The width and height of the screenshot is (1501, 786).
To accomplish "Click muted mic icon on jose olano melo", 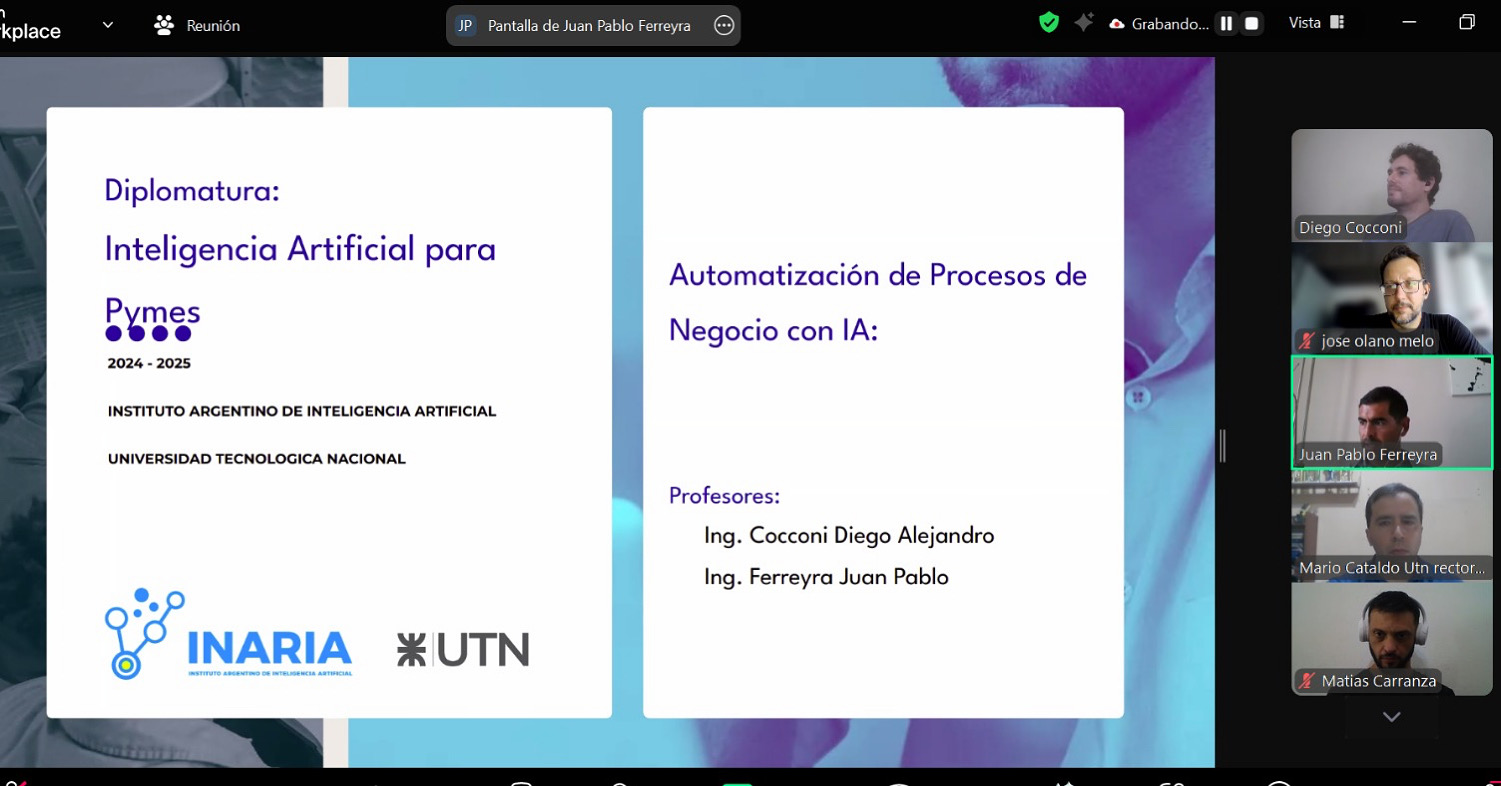I will click(x=1306, y=341).
